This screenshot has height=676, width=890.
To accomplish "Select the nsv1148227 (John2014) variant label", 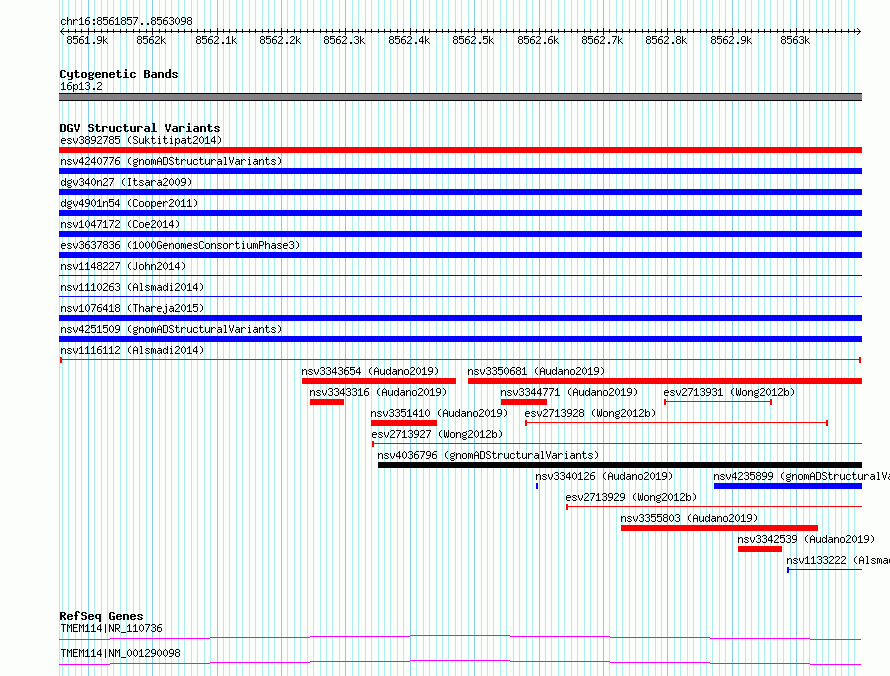I will pyautogui.click(x=123, y=266).
